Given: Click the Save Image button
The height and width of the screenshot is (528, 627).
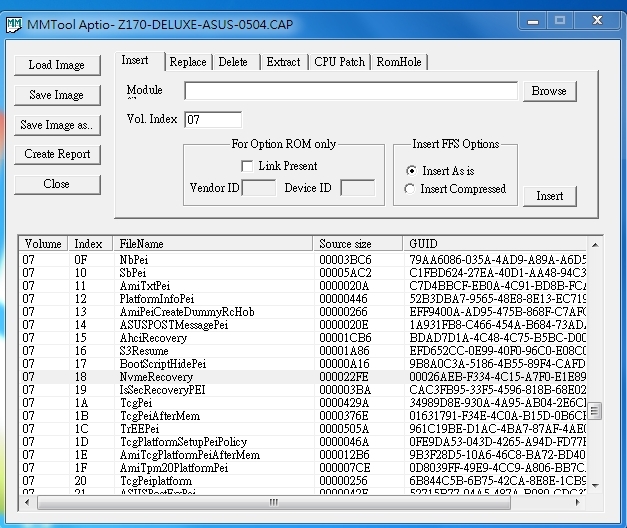Looking at the screenshot, I should [x=57, y=95].
